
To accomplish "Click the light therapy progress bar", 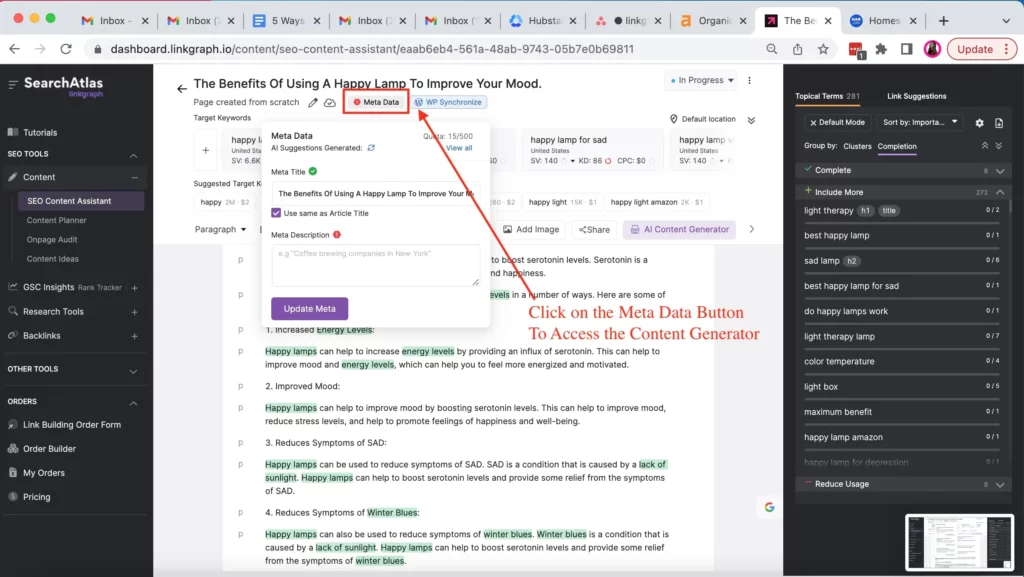I will (901, 222).
